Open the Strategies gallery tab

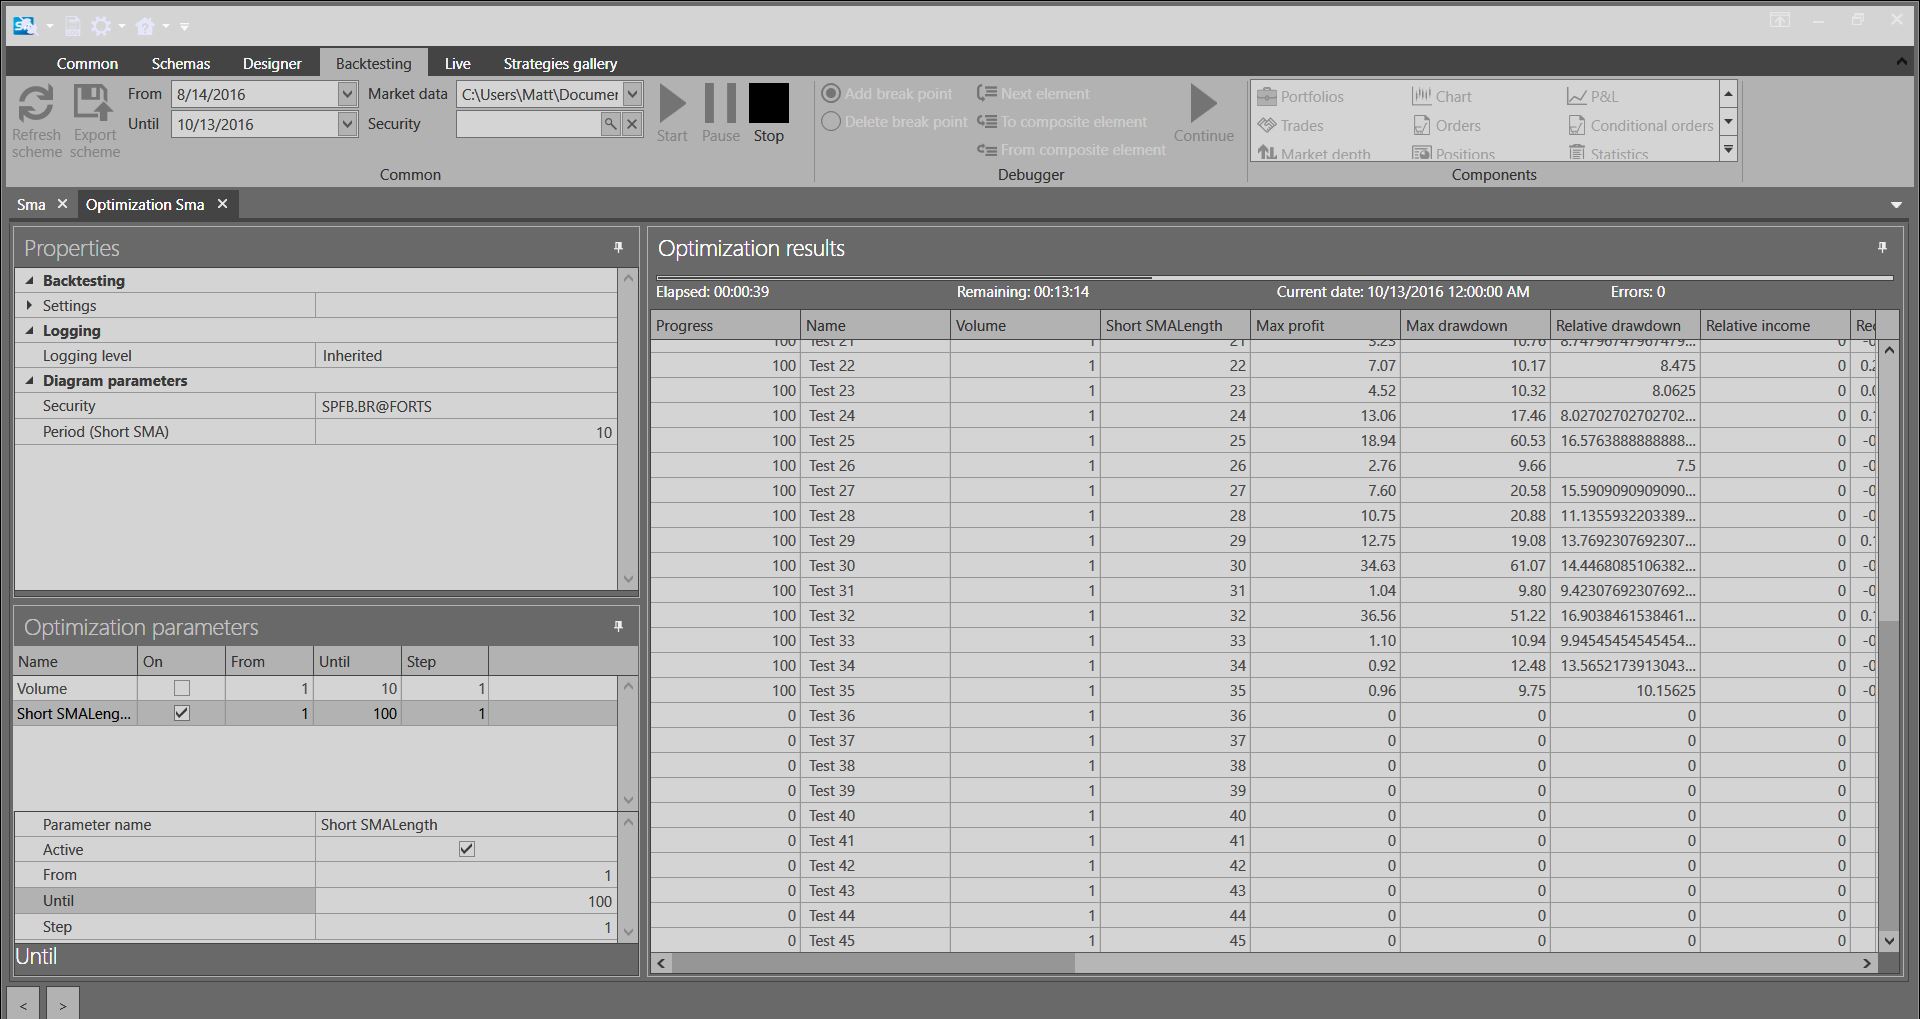(560, 63)
